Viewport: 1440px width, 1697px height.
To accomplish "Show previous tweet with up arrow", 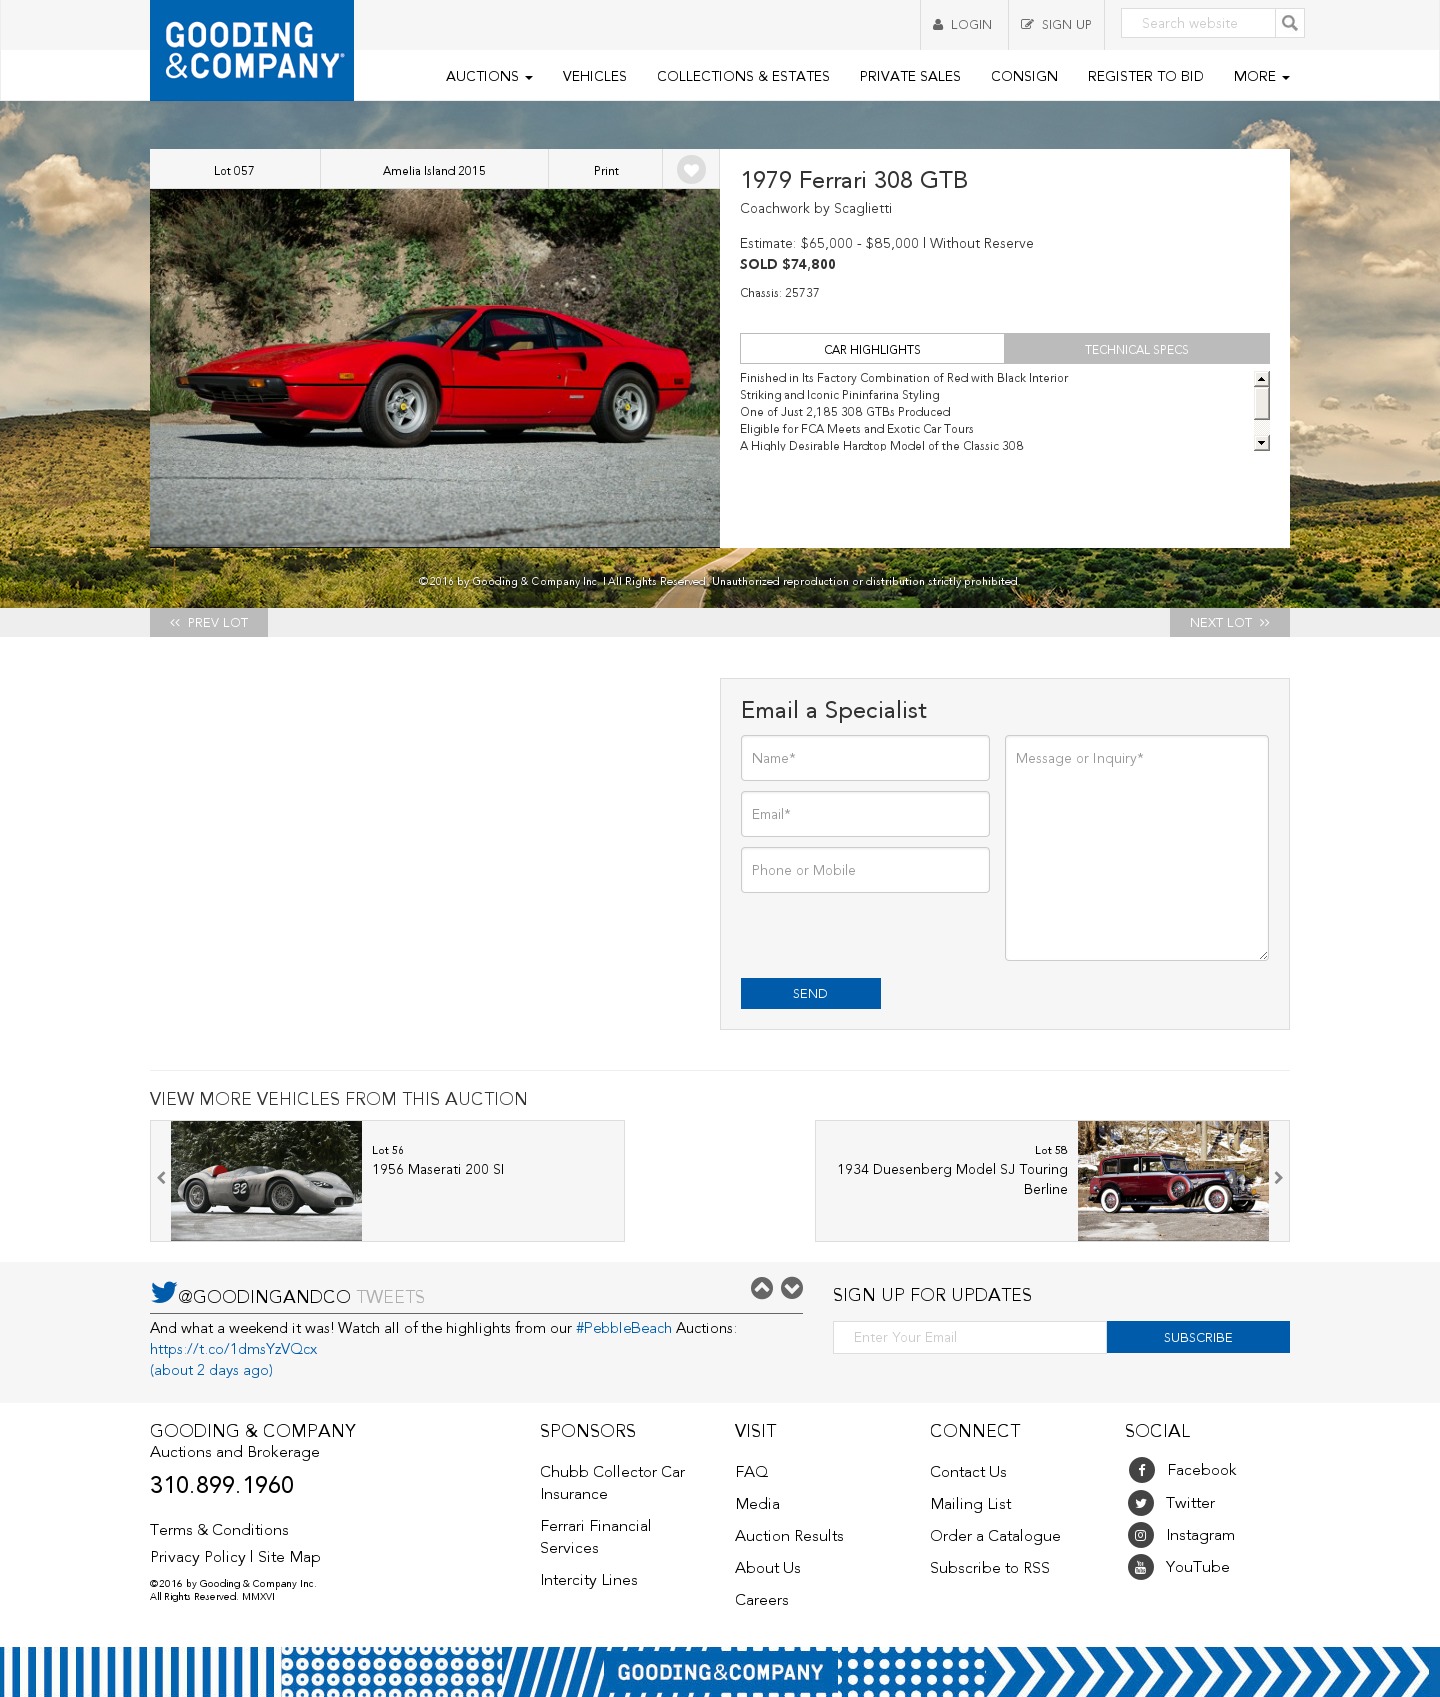I will pyautogui.click(x=762, y=1288).
